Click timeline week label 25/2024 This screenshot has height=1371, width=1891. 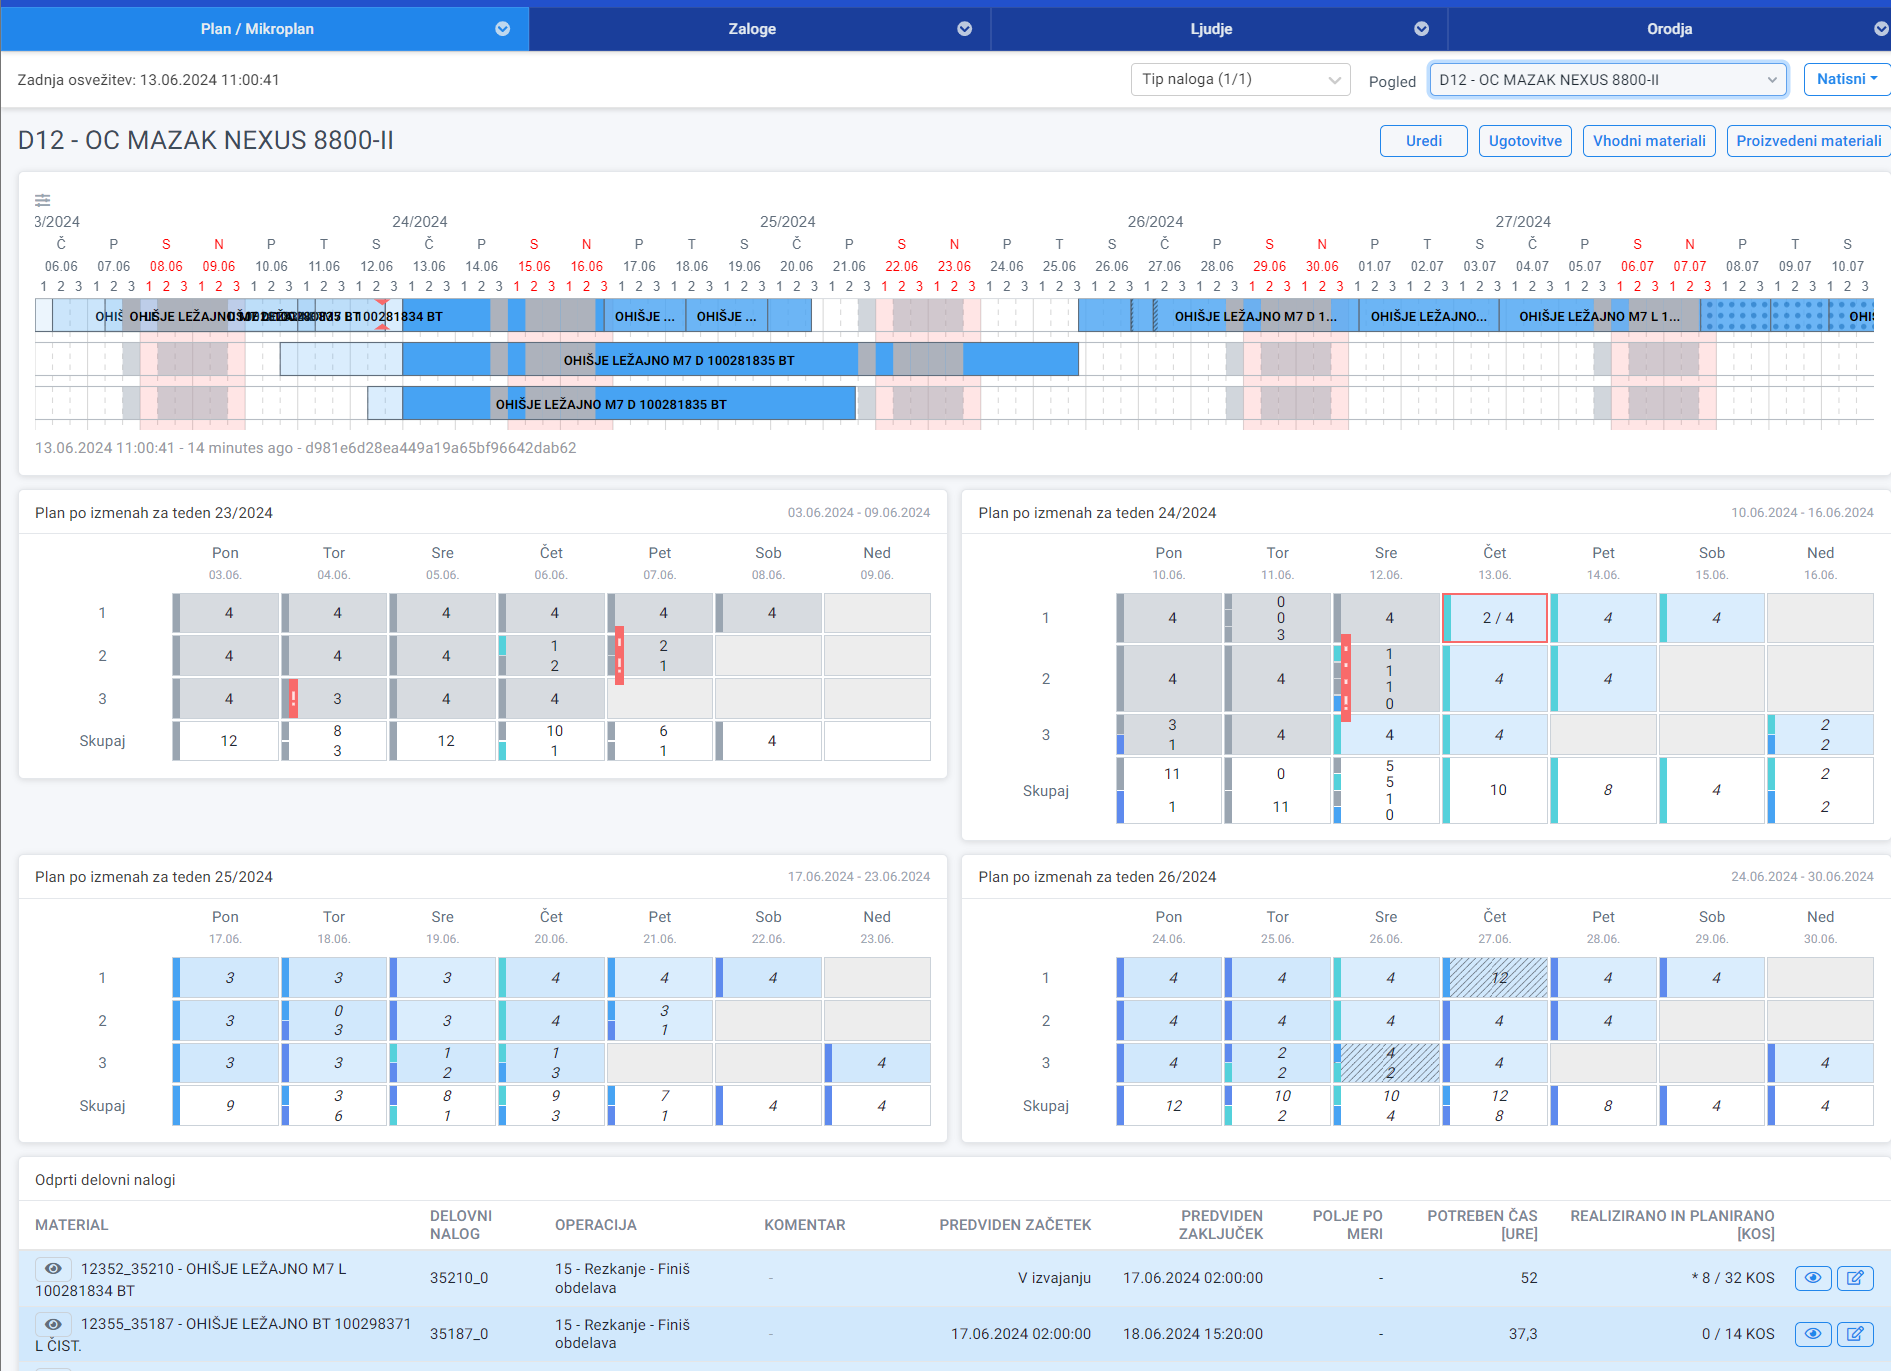pyautogui.click(x=788, y=221)
